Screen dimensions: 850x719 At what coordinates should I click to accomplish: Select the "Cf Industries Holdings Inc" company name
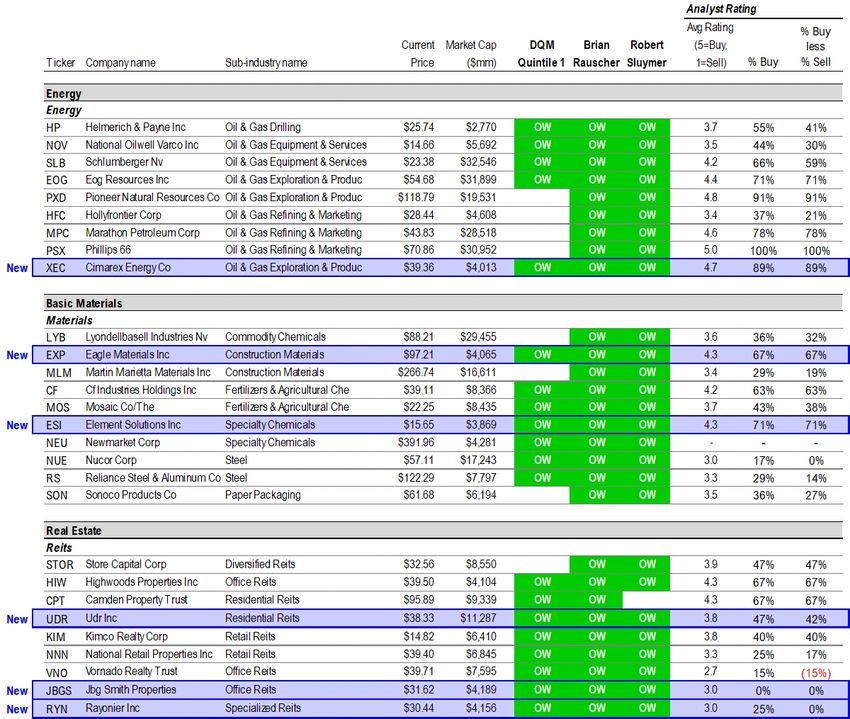[x=141, y=390]
